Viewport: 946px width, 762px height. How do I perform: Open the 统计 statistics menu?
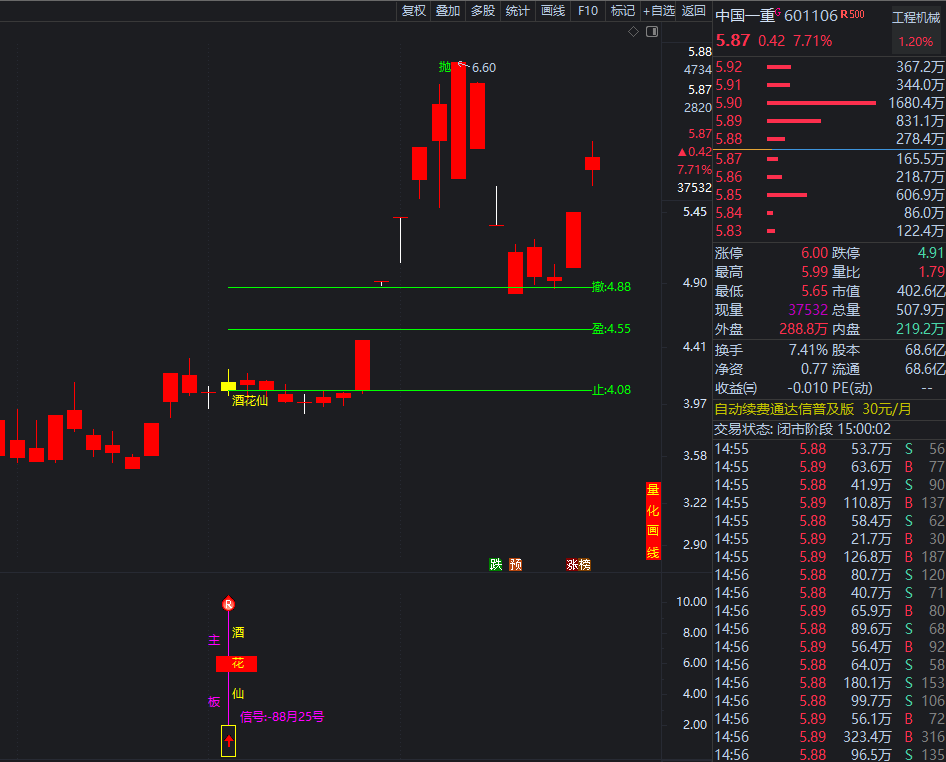518,11
